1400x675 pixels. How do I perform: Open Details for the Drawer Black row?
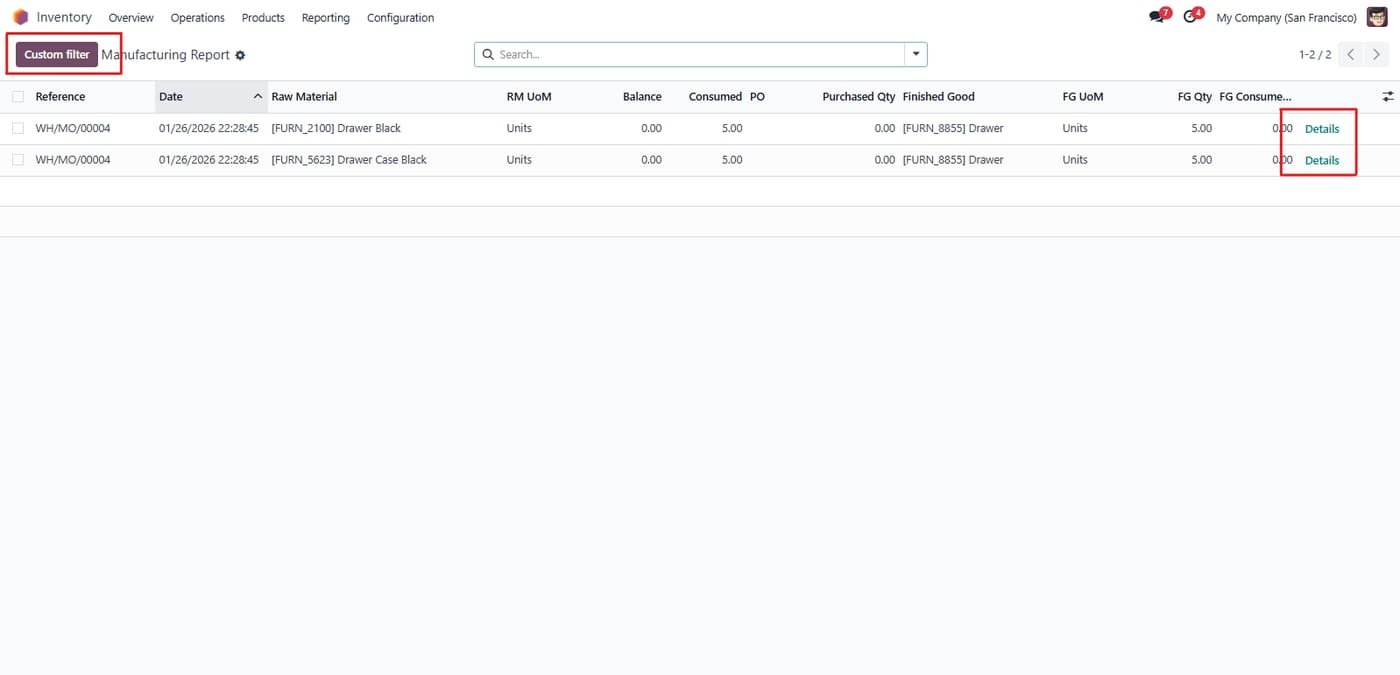pos(1322,129)
